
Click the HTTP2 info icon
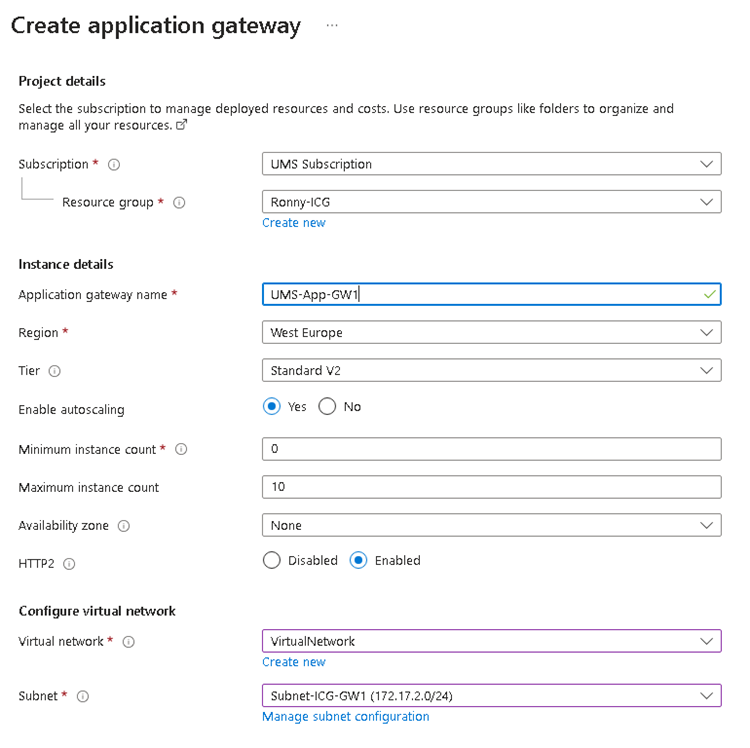click(68, 564)
